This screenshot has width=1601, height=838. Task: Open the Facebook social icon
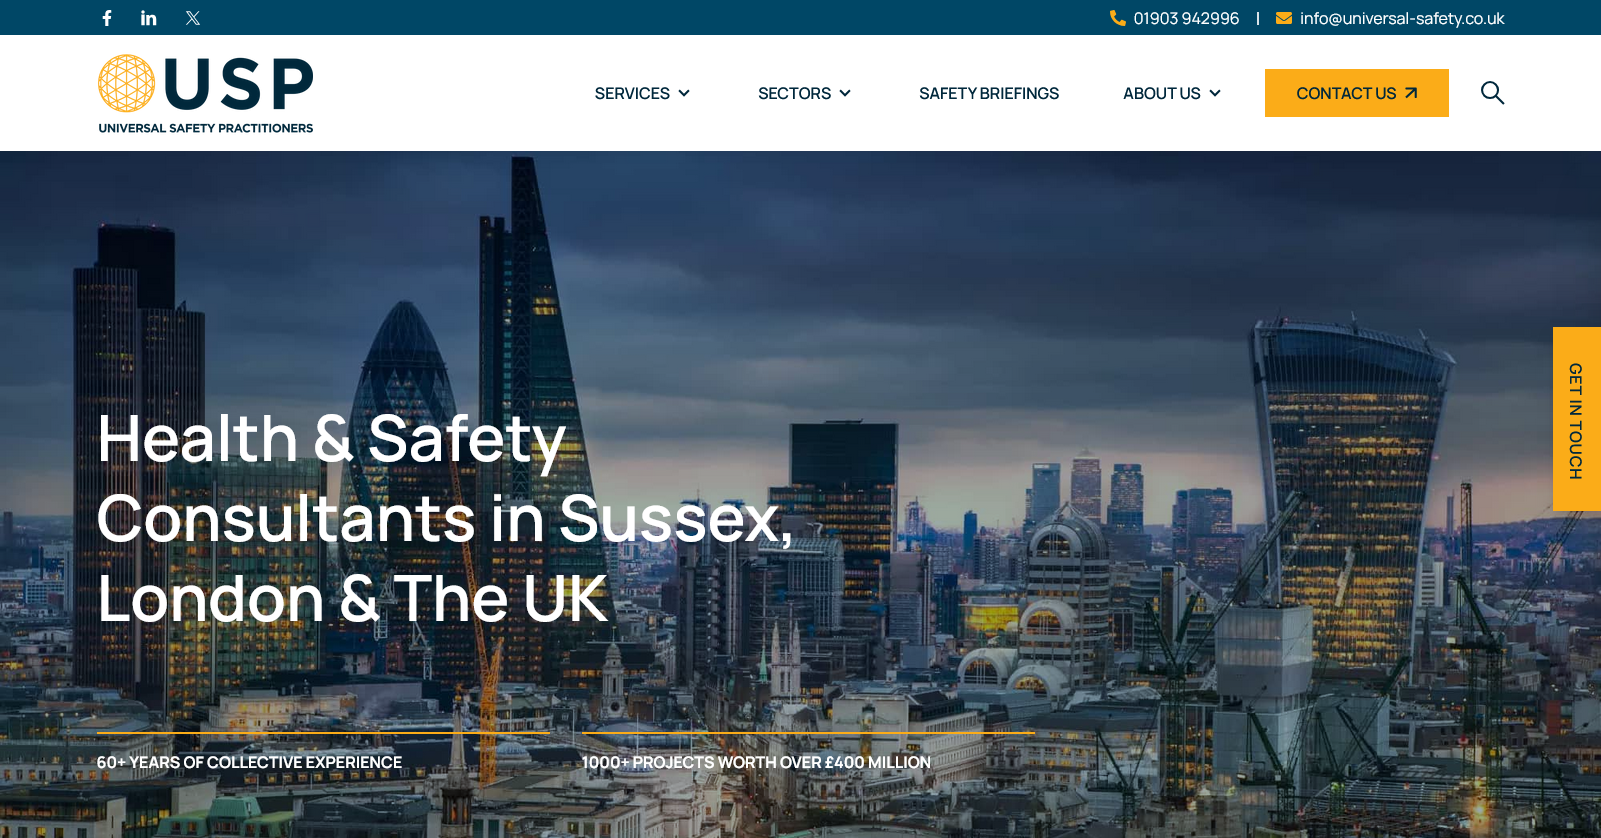click(107, 18)
